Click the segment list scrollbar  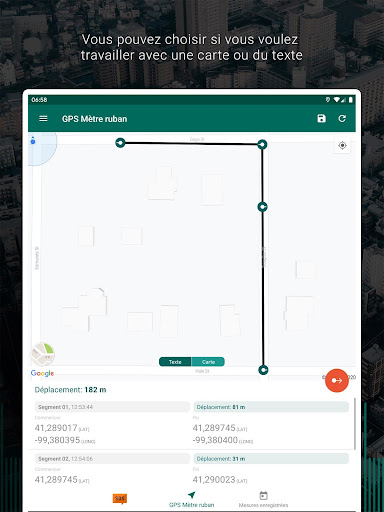pyautogui.click(x=355, y=423)
